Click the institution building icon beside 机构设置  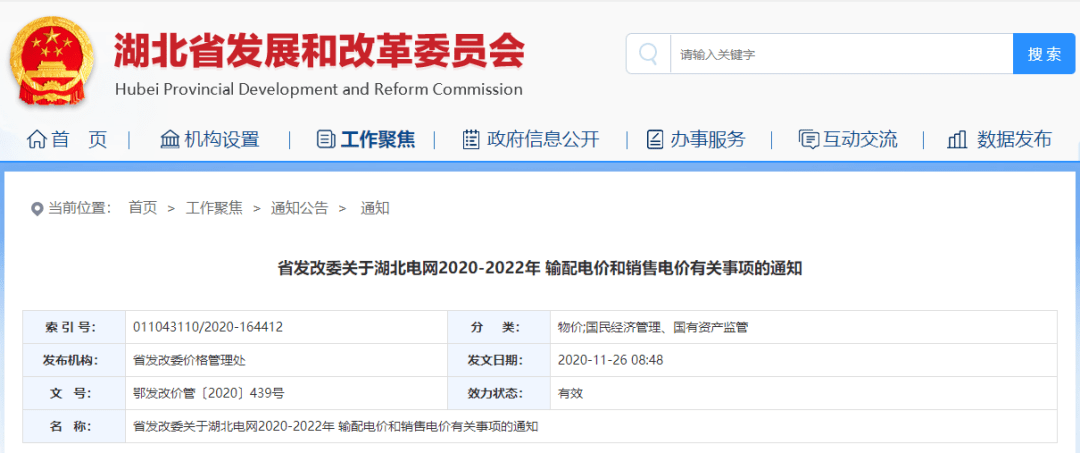[170, 140]
